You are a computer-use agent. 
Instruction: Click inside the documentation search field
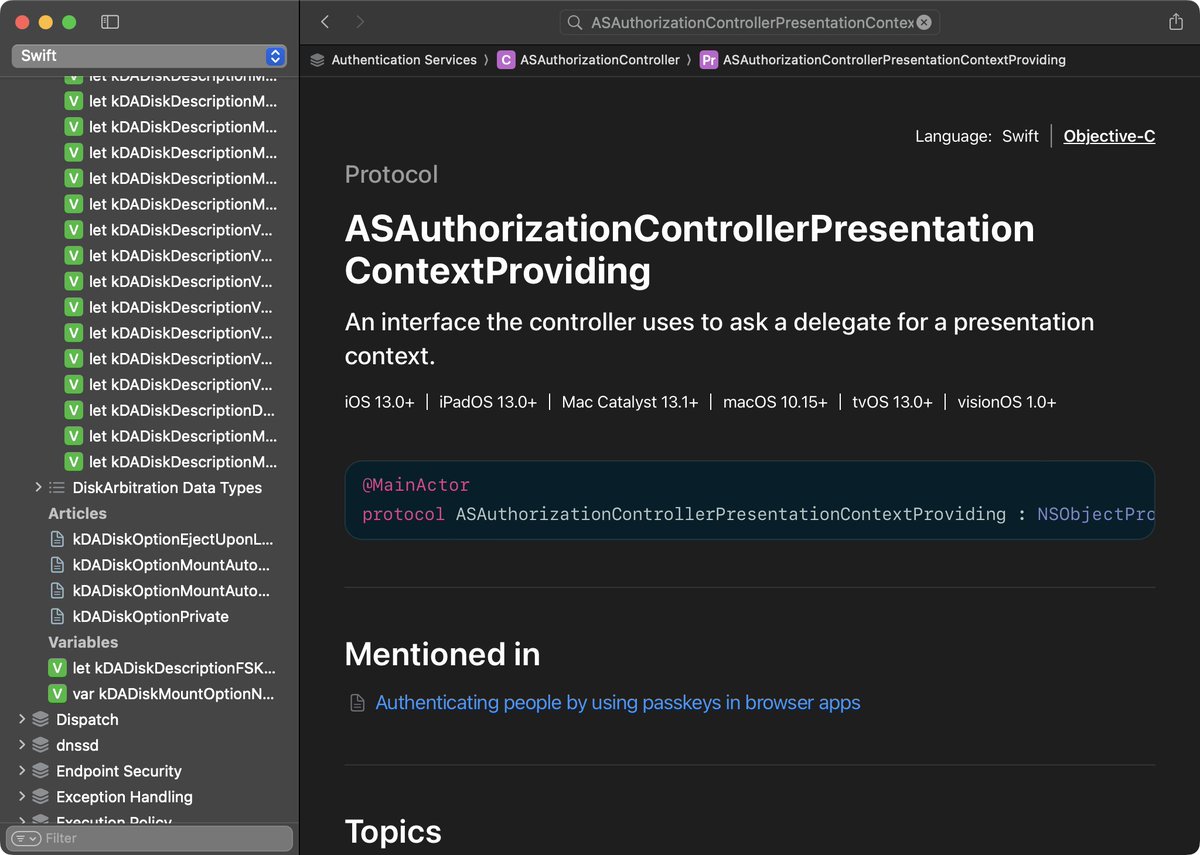click(750, 22)
